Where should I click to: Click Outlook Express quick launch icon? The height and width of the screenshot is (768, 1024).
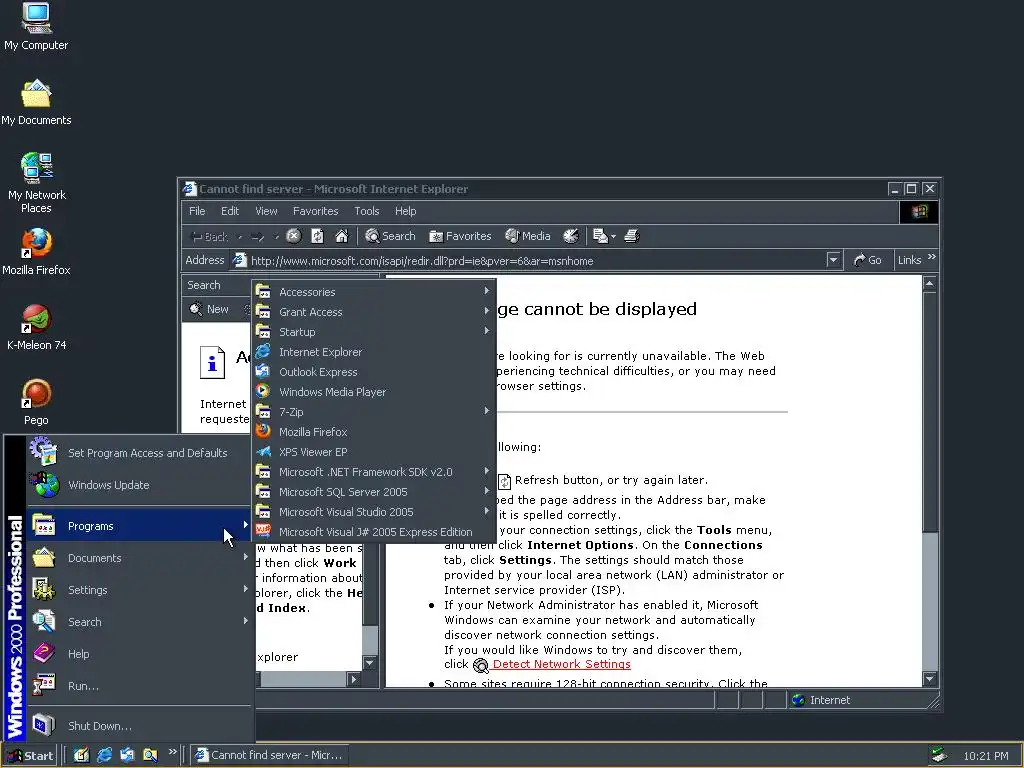(x=127, y=755)
